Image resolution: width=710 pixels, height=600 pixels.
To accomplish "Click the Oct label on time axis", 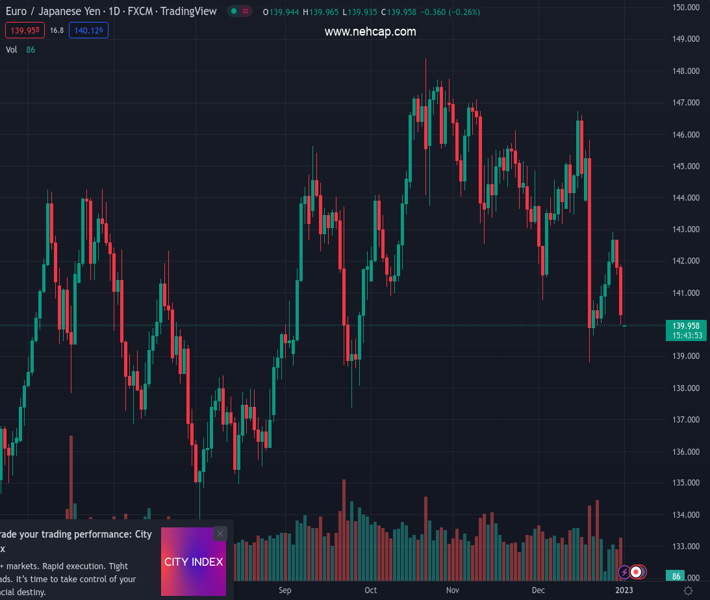I will click(x=370, y=591).
